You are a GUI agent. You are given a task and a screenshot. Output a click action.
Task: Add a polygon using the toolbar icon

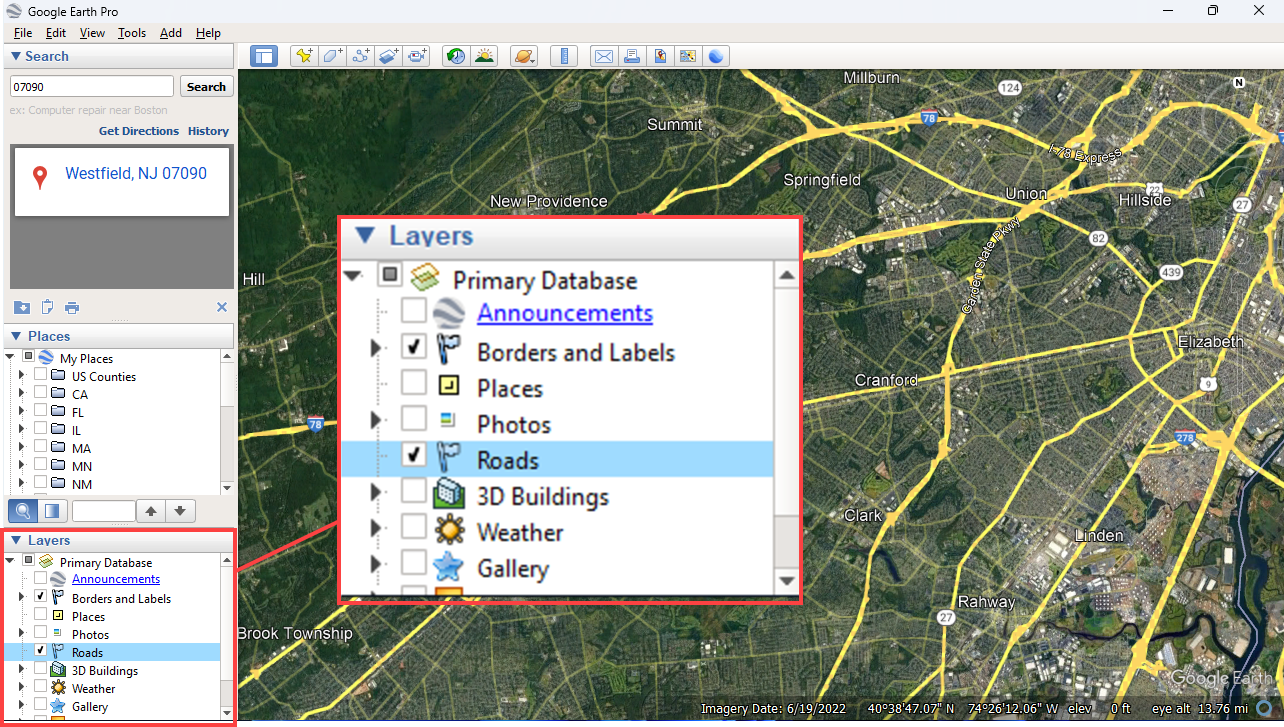coord(332,56)
